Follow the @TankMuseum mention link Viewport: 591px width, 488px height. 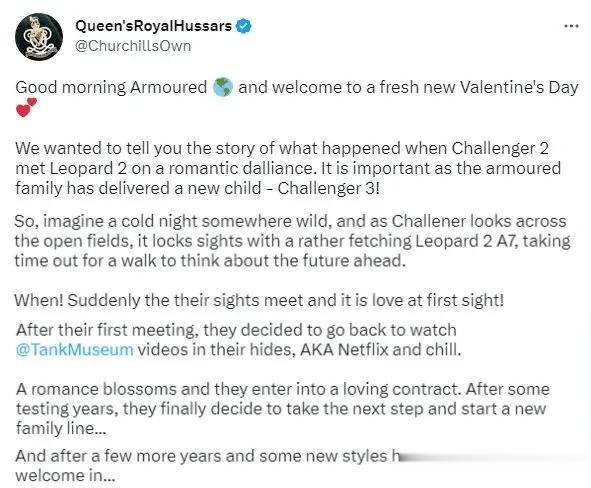click(75, 349)
